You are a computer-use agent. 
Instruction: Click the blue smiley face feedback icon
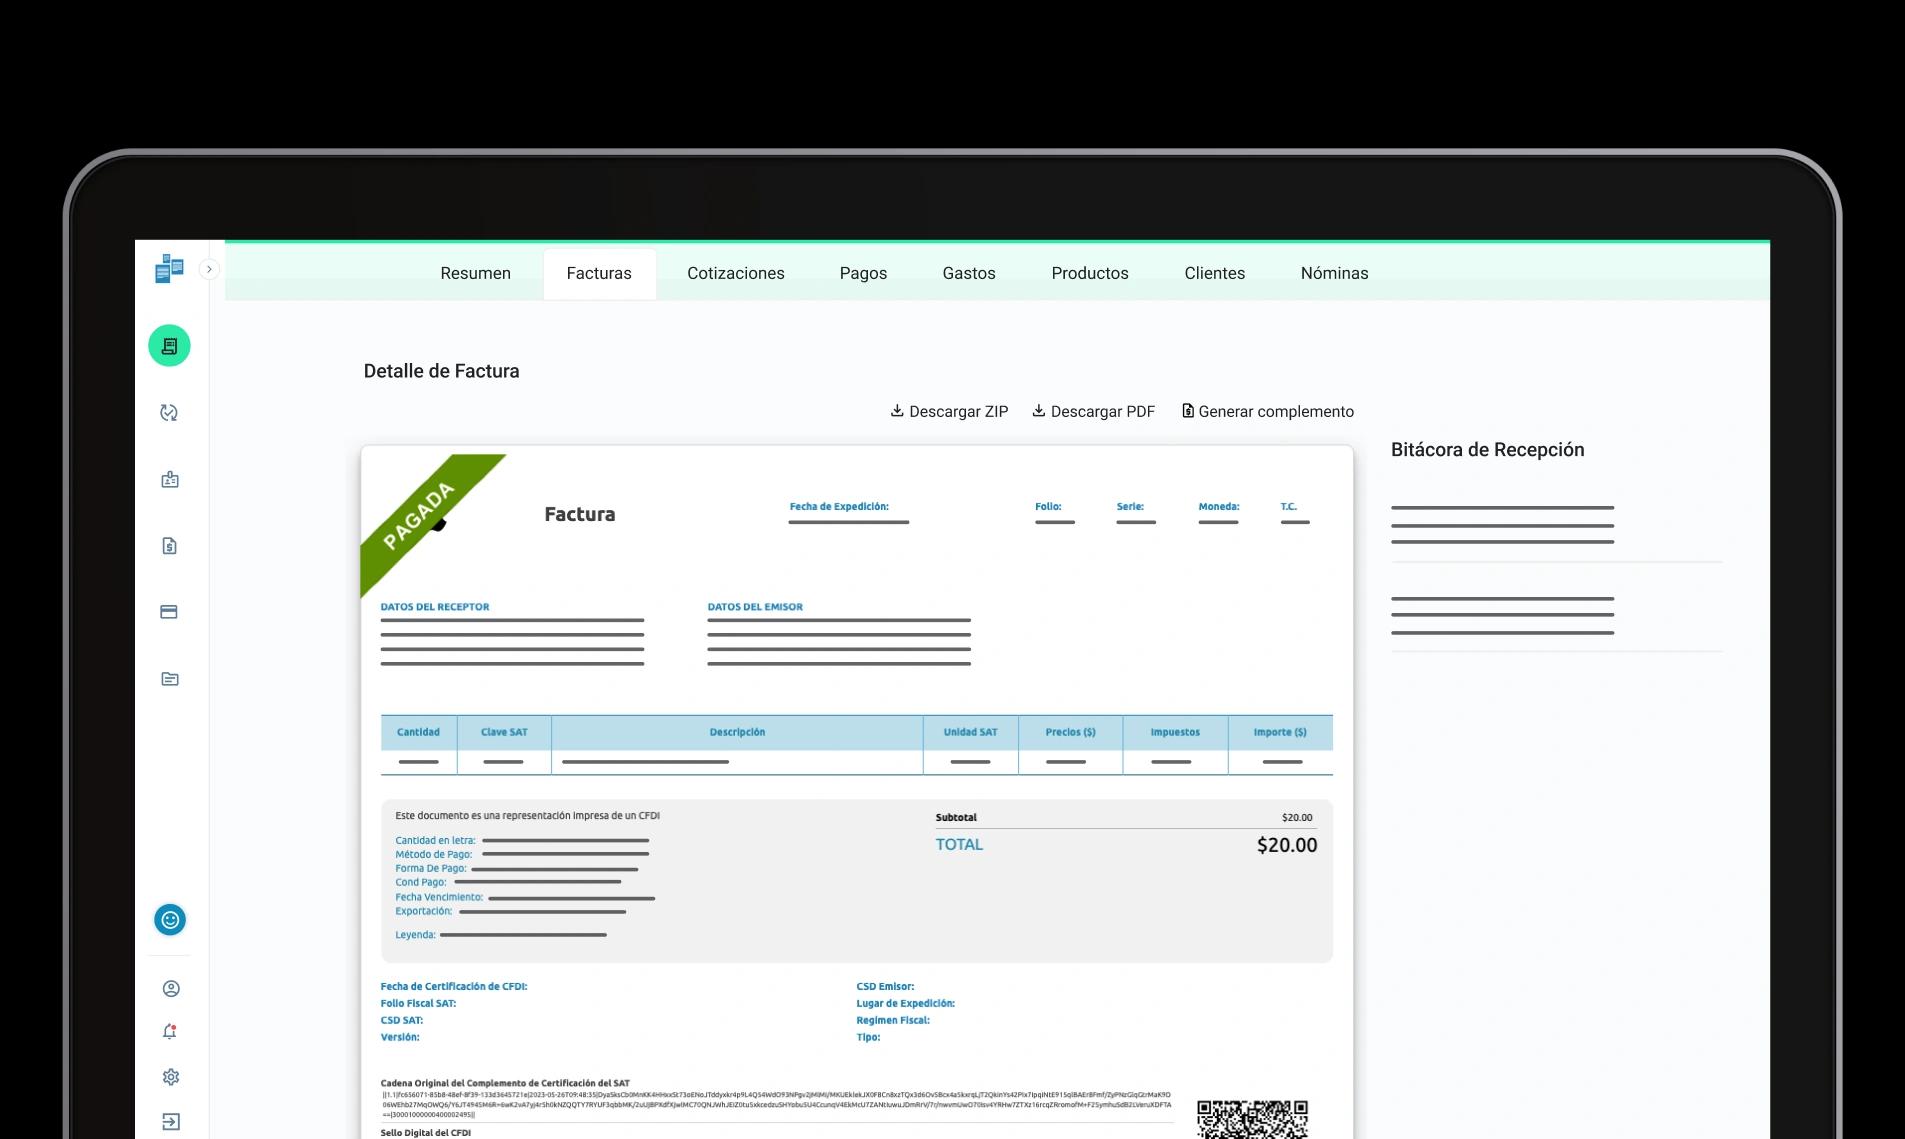tap(170, 920)
